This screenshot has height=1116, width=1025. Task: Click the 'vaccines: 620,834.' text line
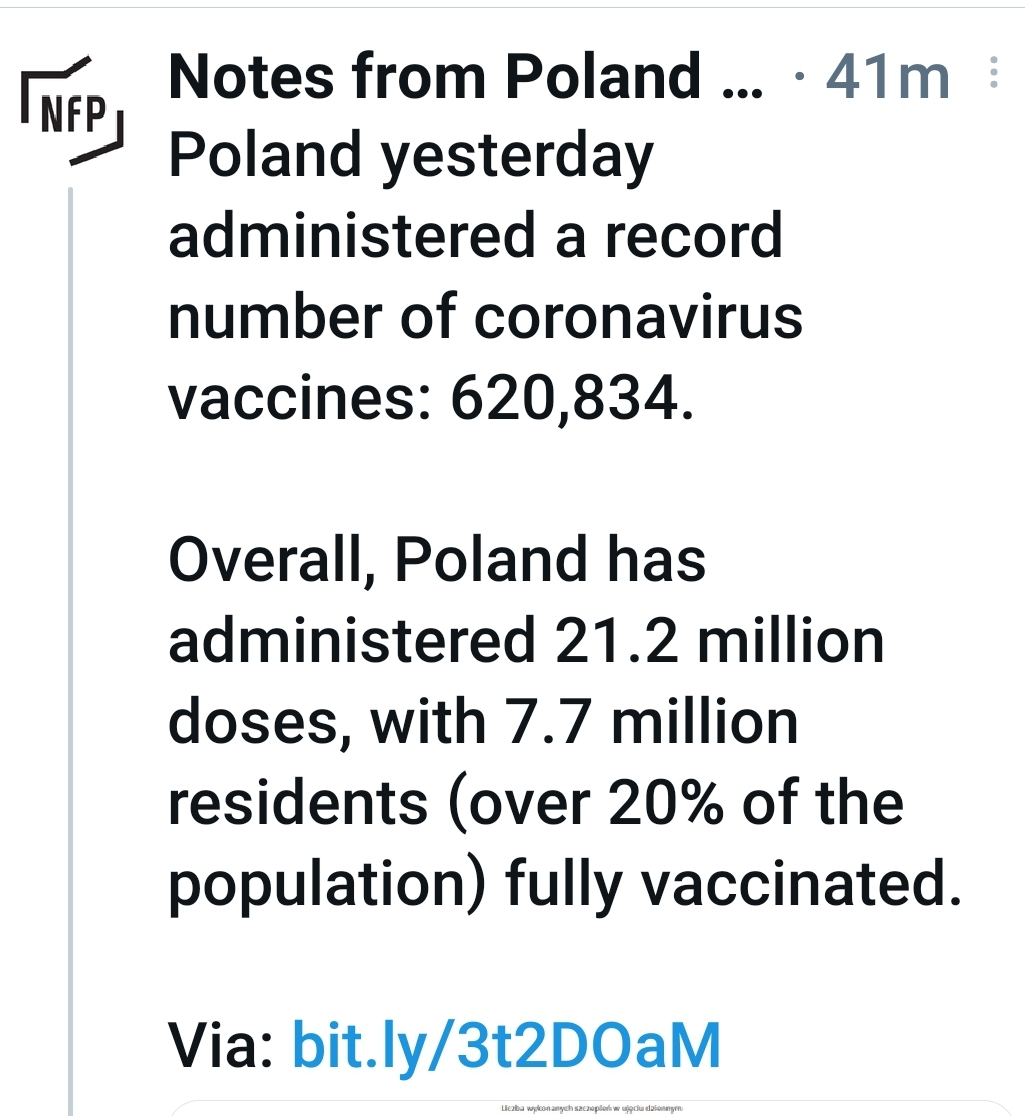[x=431, y=399]
